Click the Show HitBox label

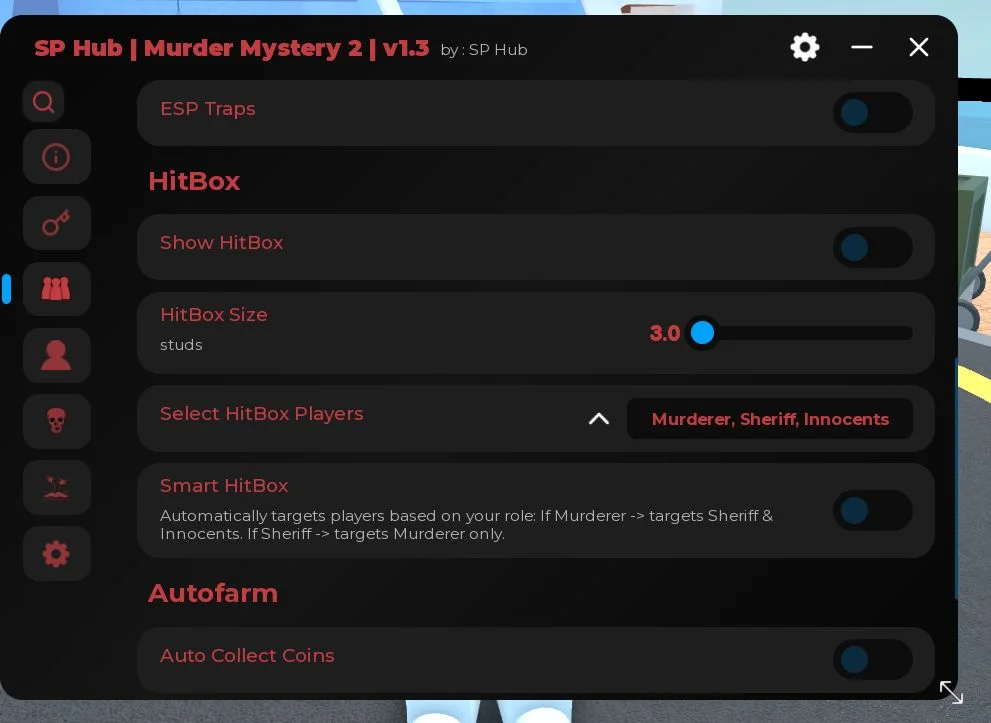tap(221, 243)
